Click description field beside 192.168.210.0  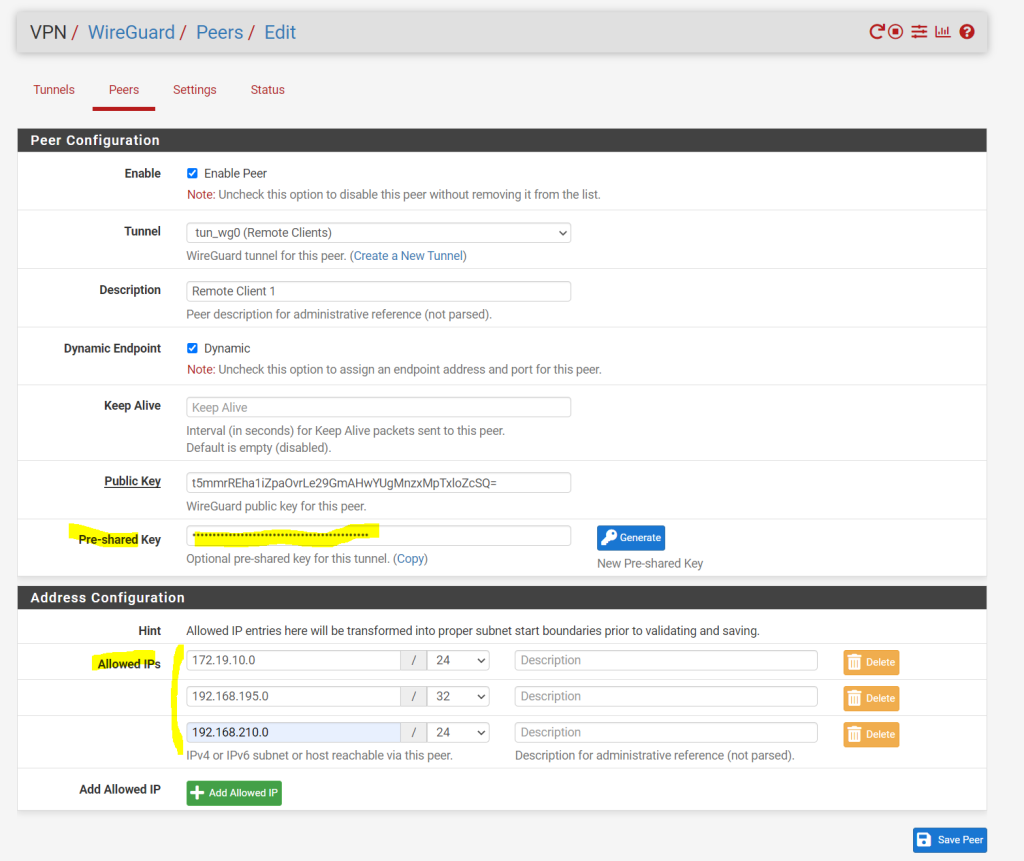[666, 732]
